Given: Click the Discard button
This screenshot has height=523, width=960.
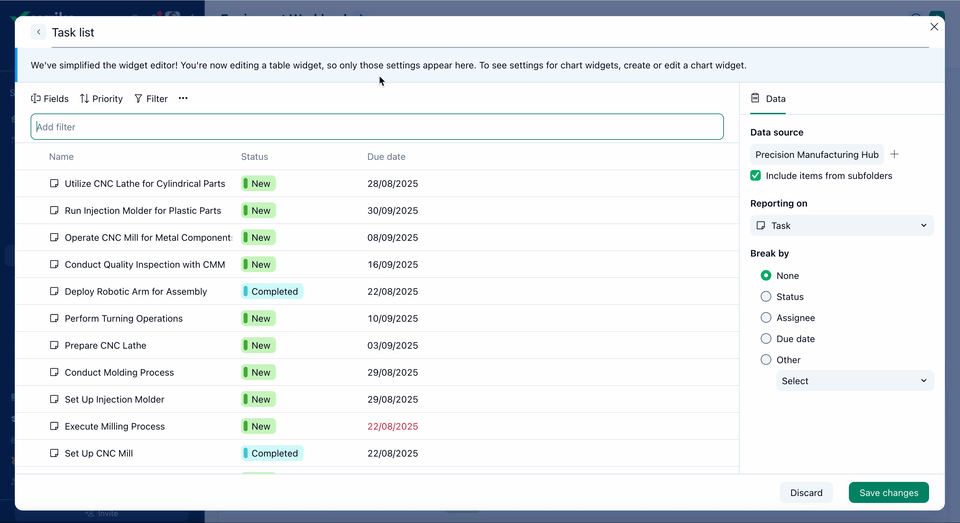Looking at the screenshot, I should 806,493.
